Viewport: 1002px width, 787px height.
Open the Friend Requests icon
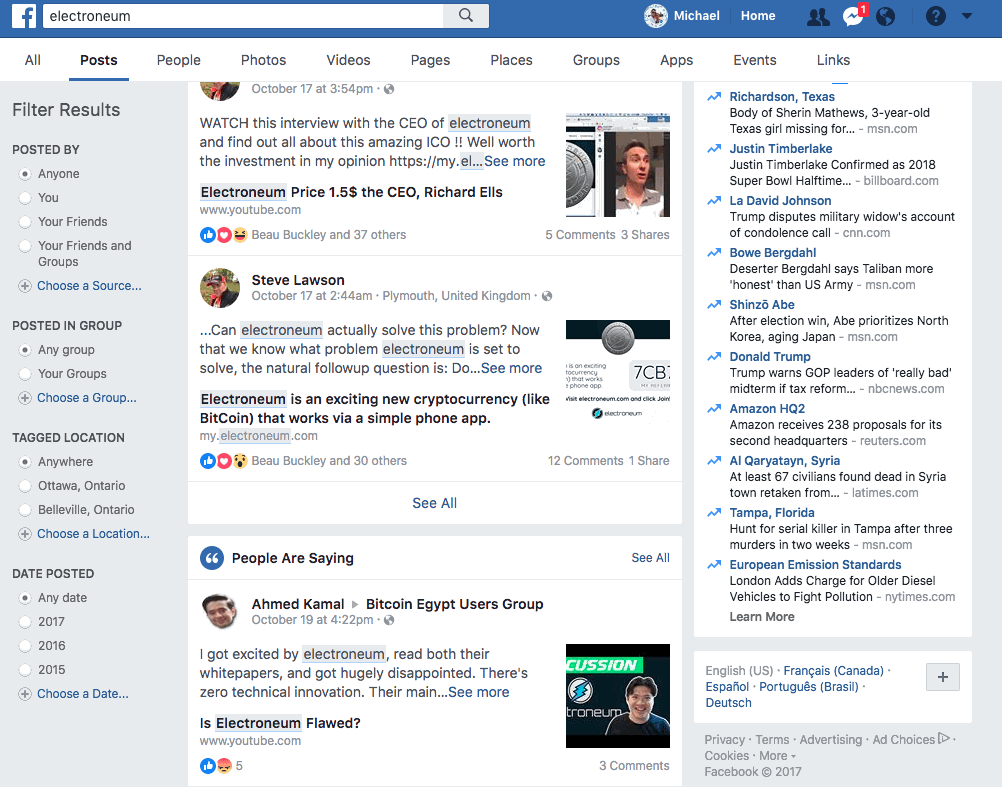tap(818, 17)
